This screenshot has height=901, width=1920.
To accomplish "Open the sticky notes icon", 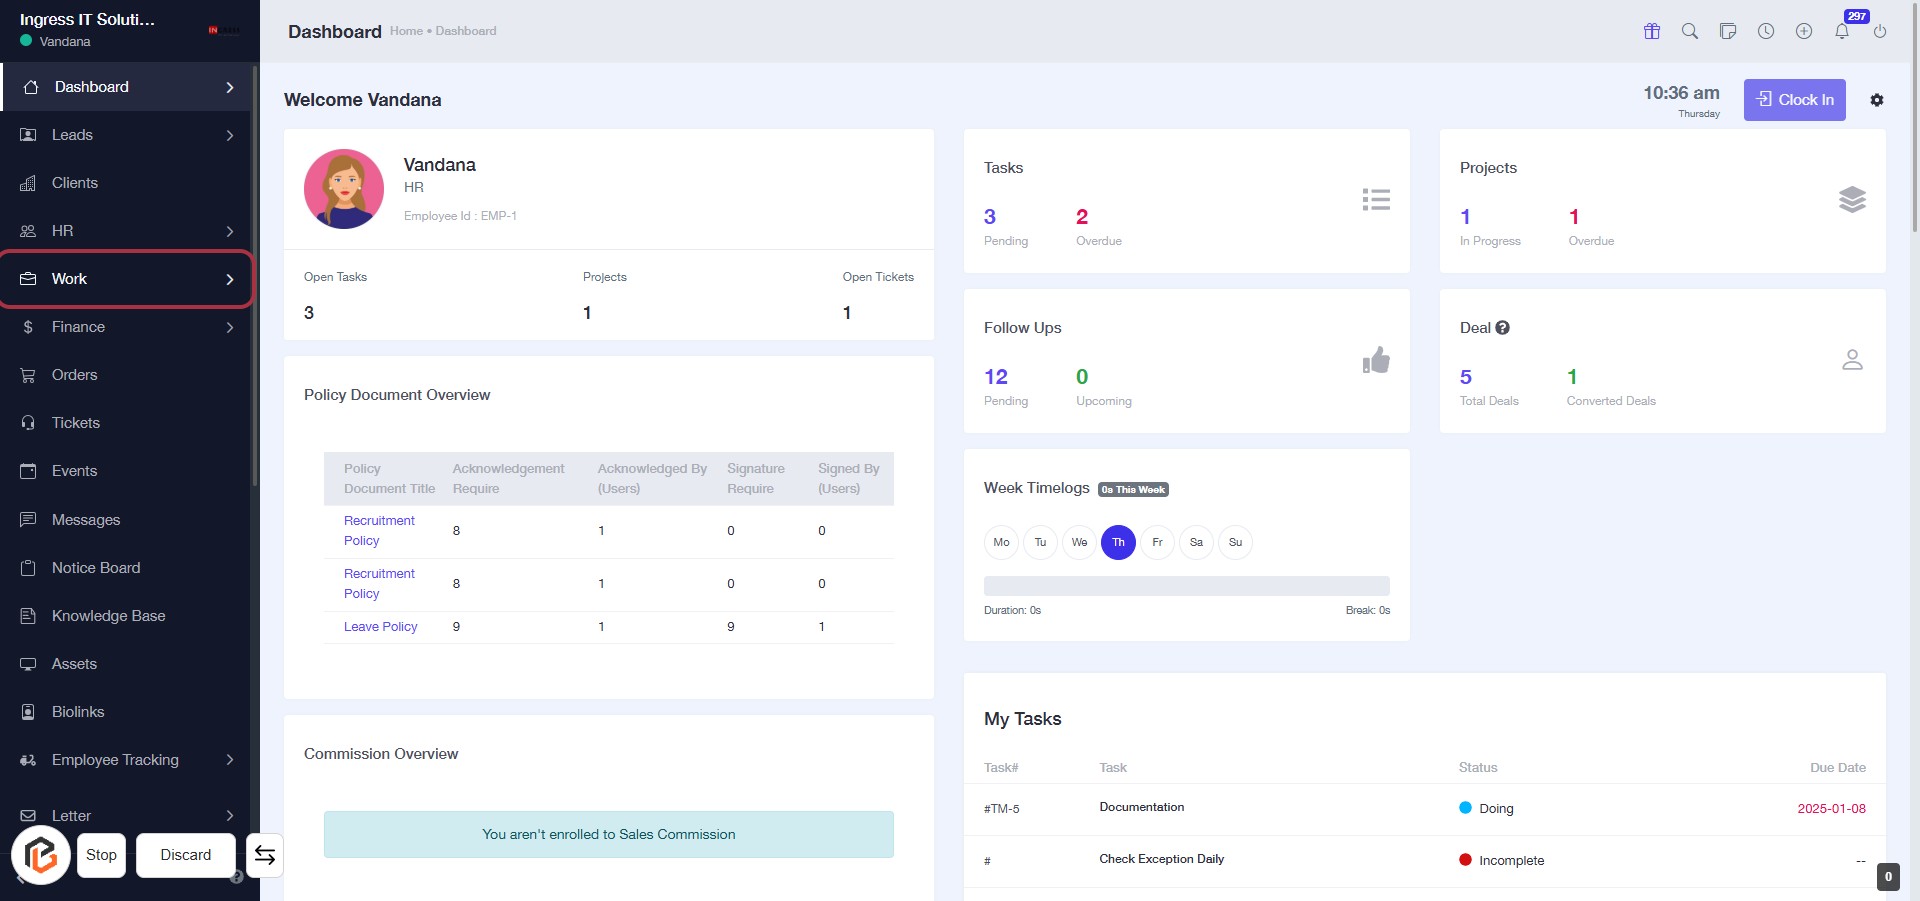I will (1728, 31).
